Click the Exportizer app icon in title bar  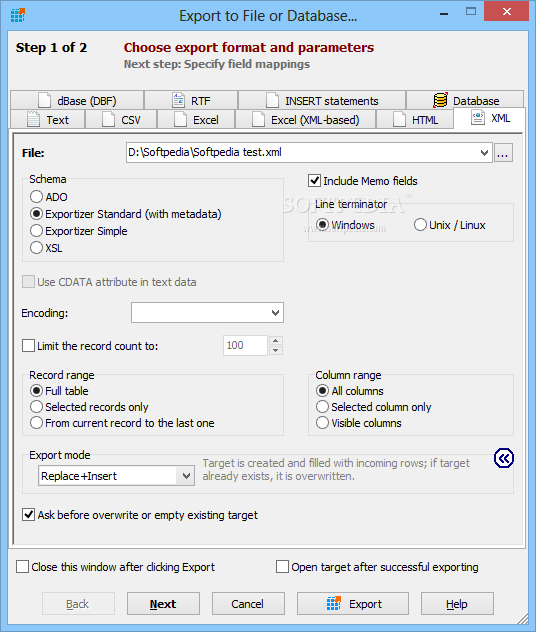(18, 15)
